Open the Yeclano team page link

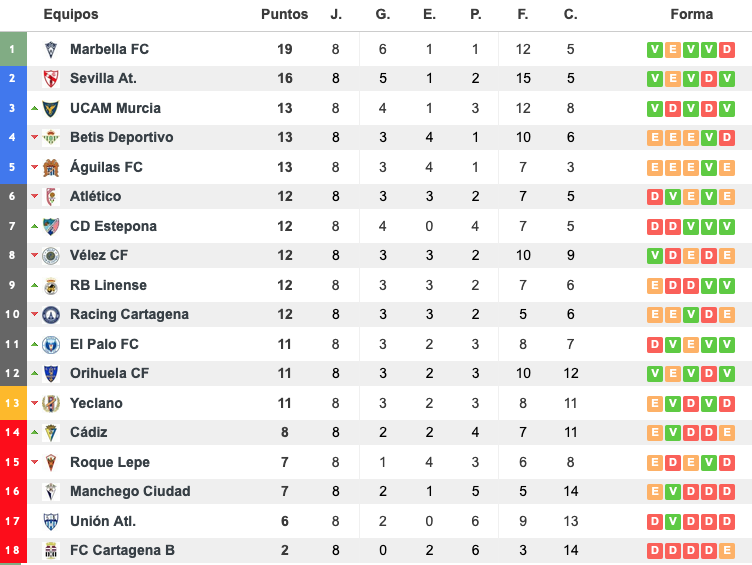[x=96, y=403]
